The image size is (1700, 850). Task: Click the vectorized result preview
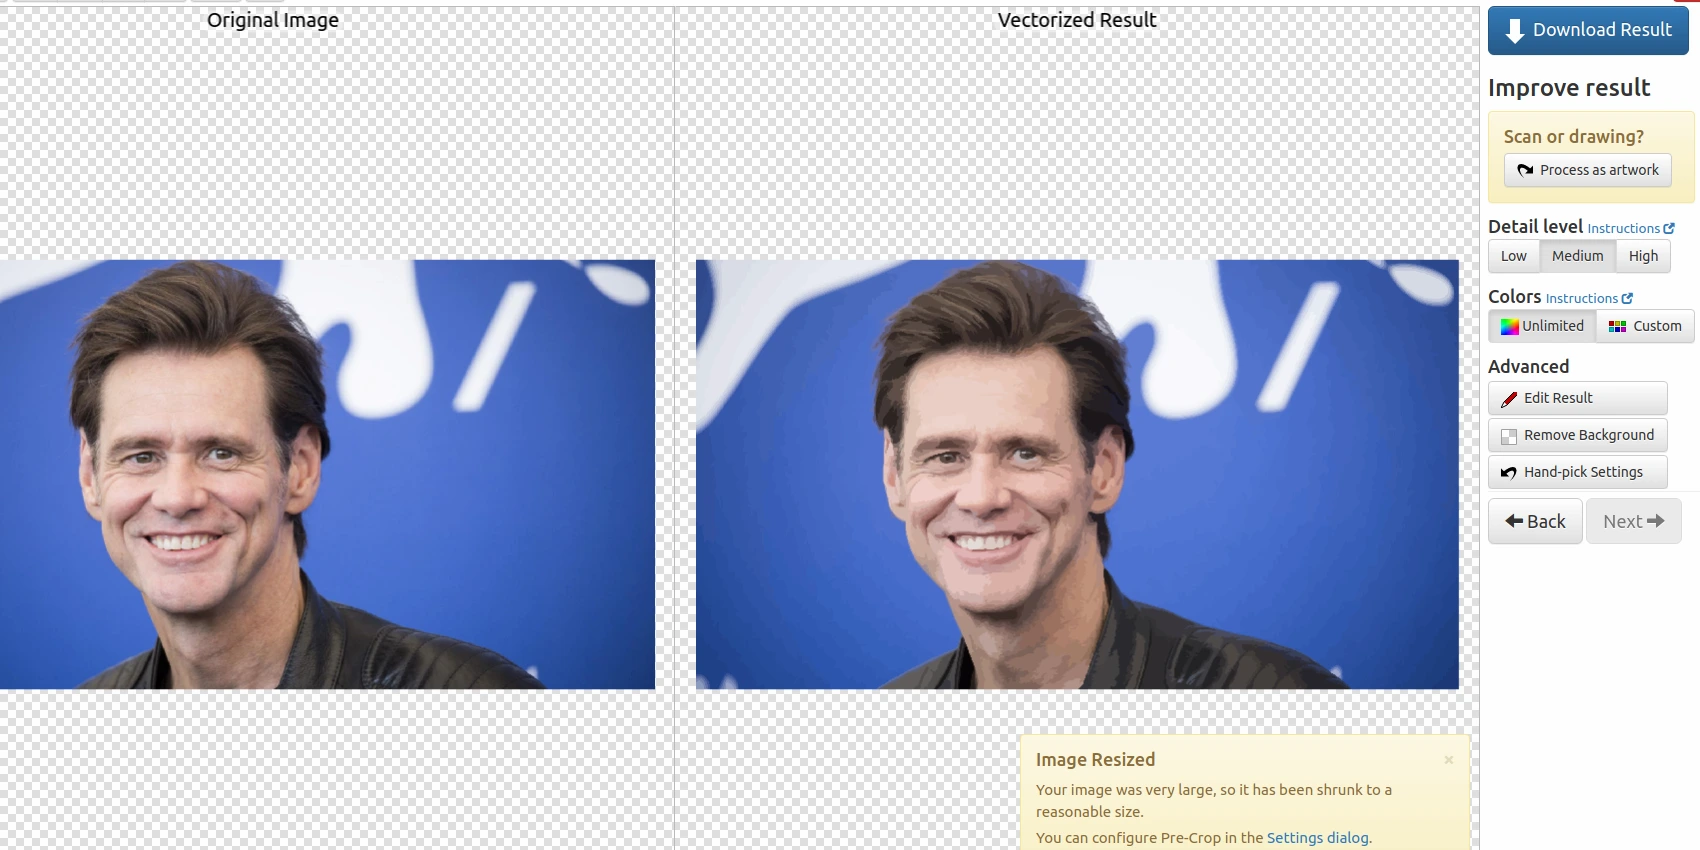pyautogui.click(x=1077, y=474)
